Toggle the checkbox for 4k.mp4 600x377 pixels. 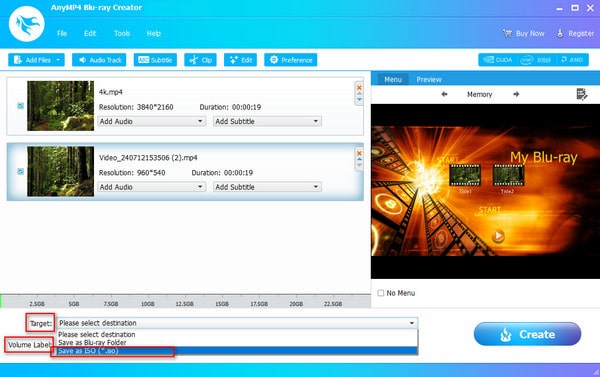(20, 106)
